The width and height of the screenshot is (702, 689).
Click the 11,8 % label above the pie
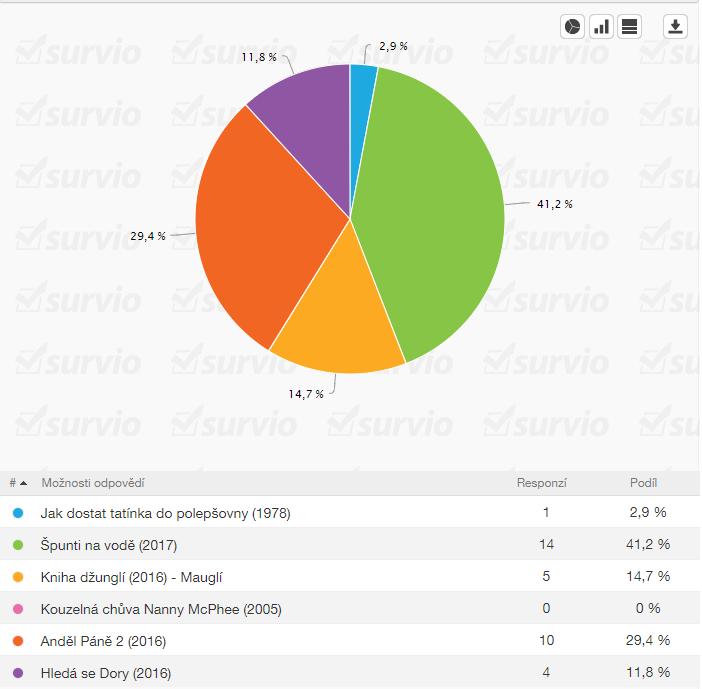(x=259, y=57)
